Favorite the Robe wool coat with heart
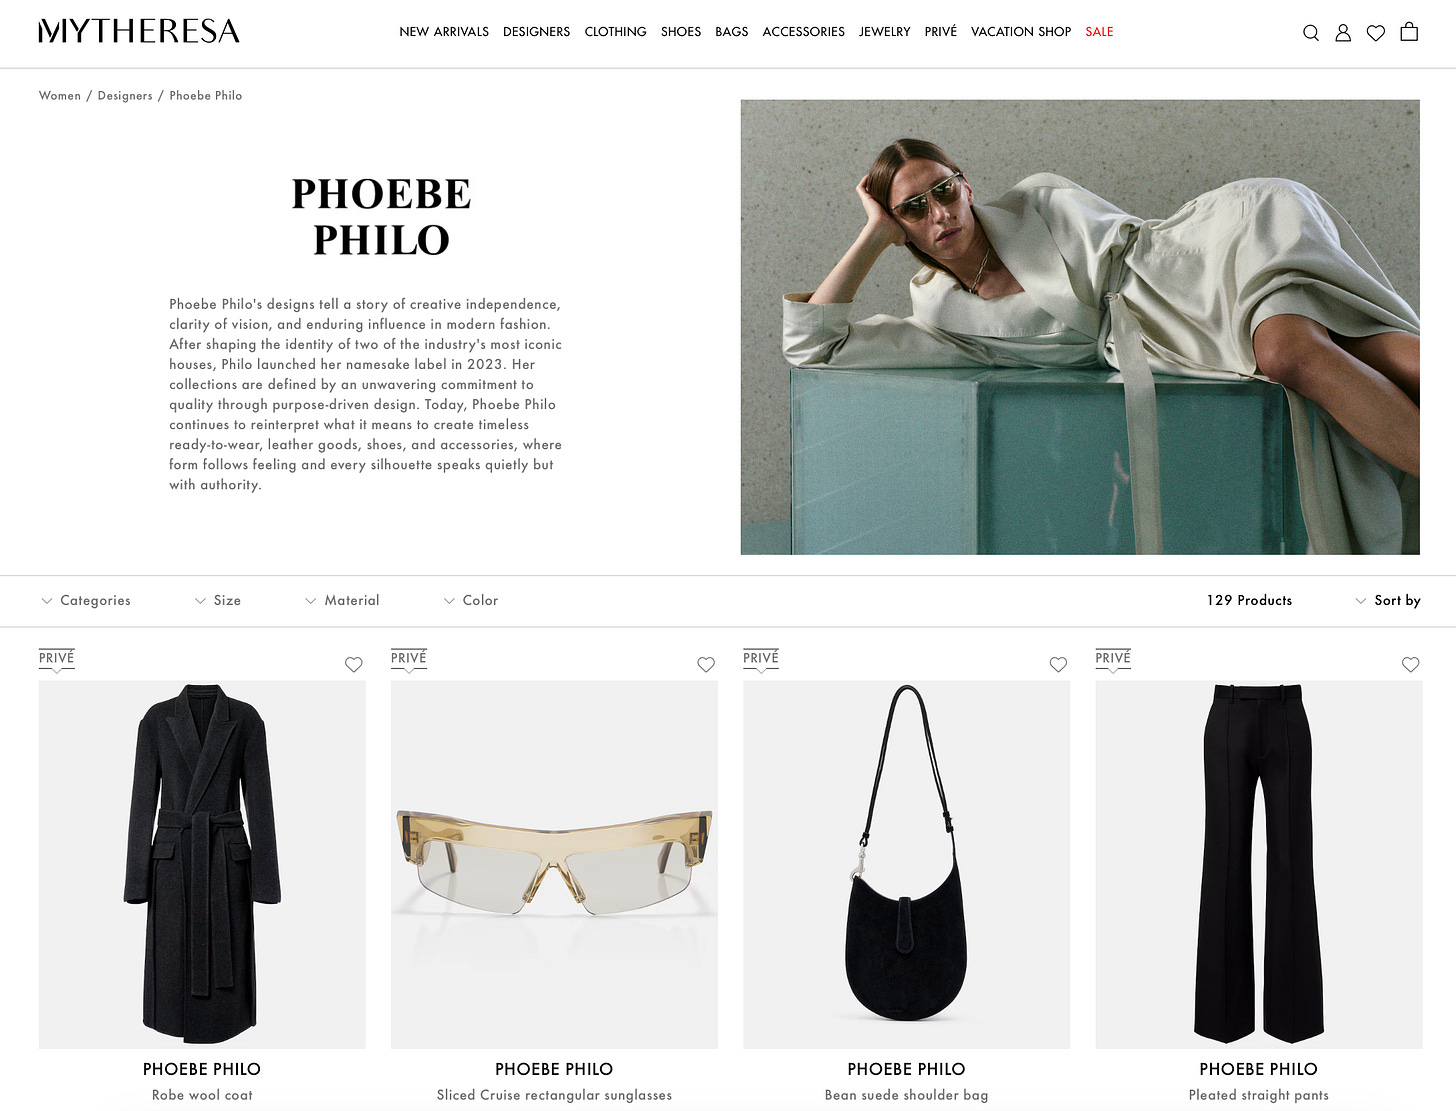Viewport: 1456px width, 1111px height. (354, 665)
